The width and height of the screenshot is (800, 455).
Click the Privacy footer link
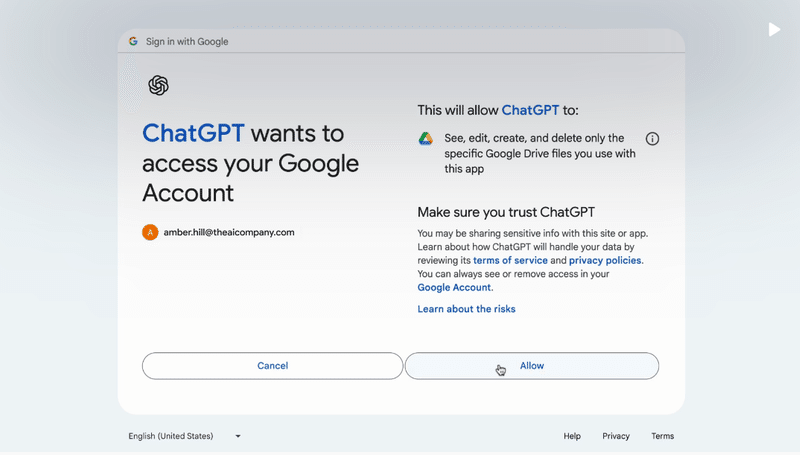(616, 436)
